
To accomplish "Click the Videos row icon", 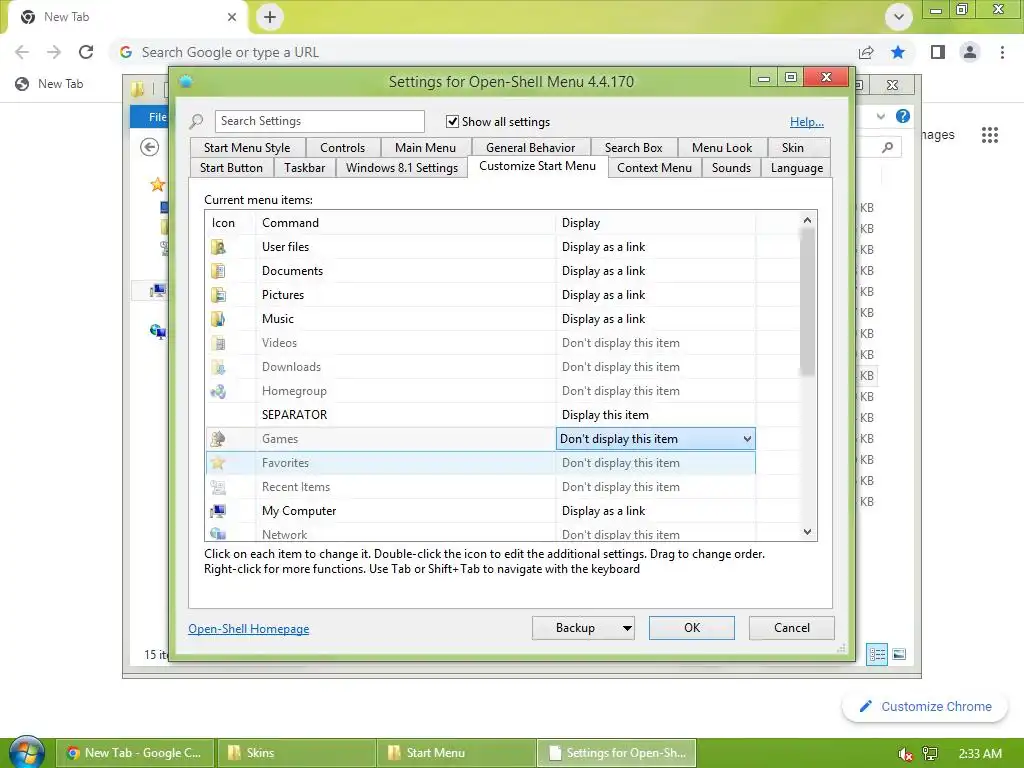I will (x=218, y=343).
